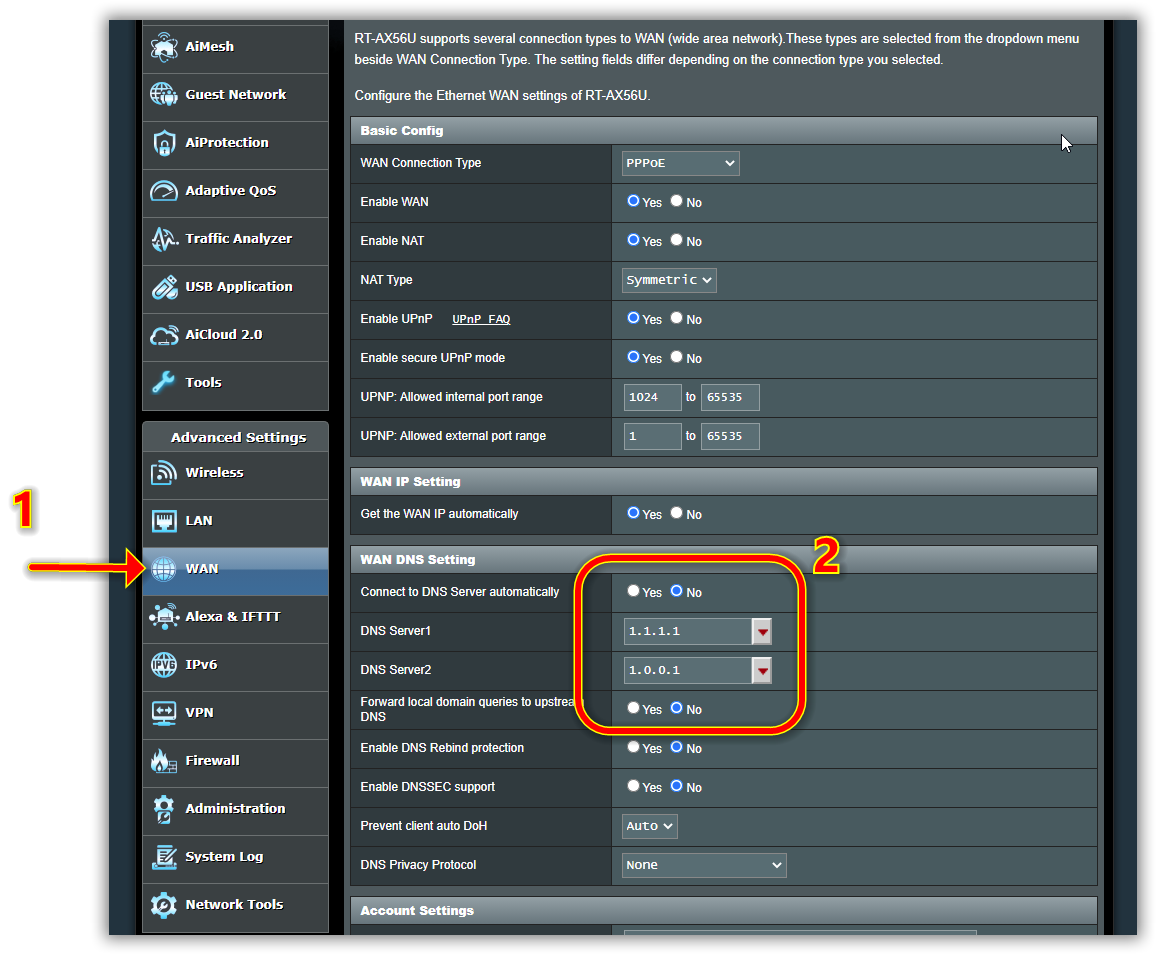Expand the DNS Server2 preset arrow
Image resolution: width=1157 pixels, height=955 pixels.
point(762,671)
